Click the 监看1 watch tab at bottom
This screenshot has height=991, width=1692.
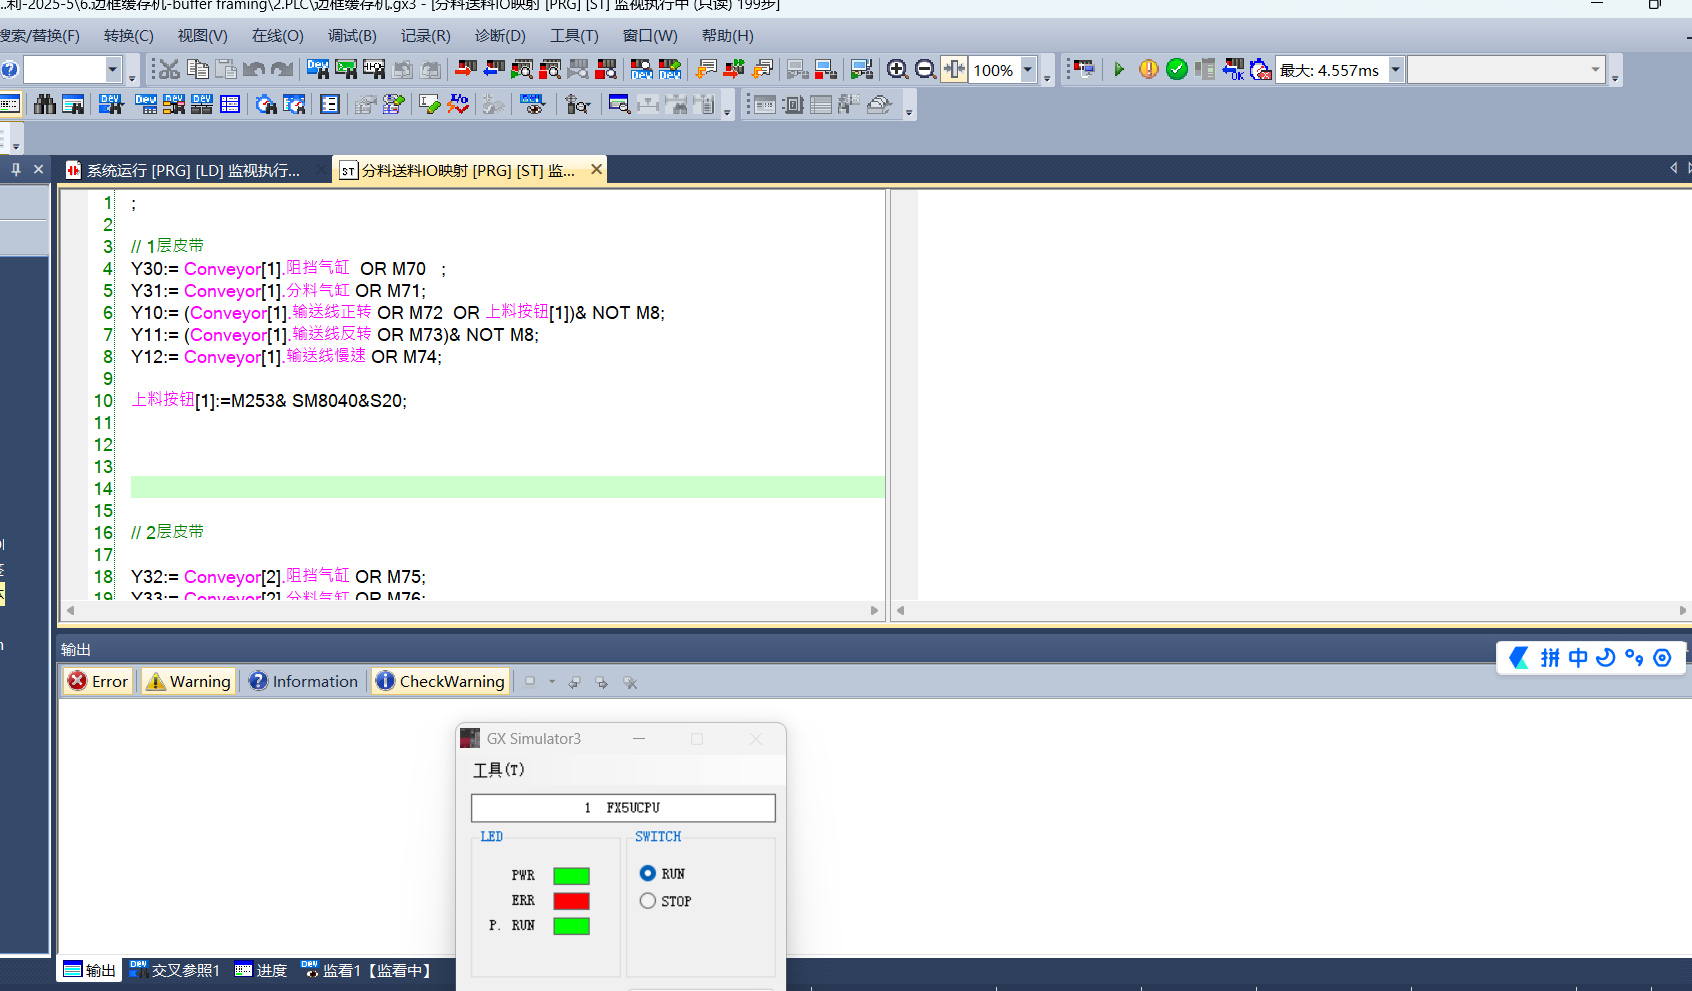tap(367, 970)
